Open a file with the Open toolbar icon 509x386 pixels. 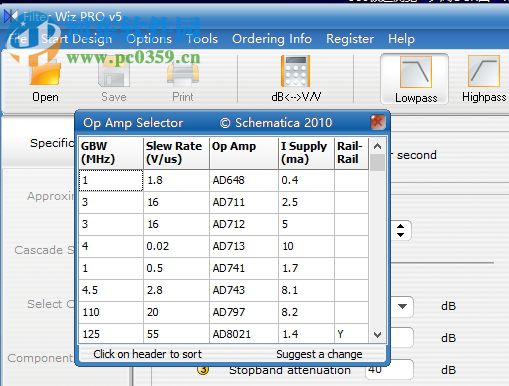[x=45, y=79]
